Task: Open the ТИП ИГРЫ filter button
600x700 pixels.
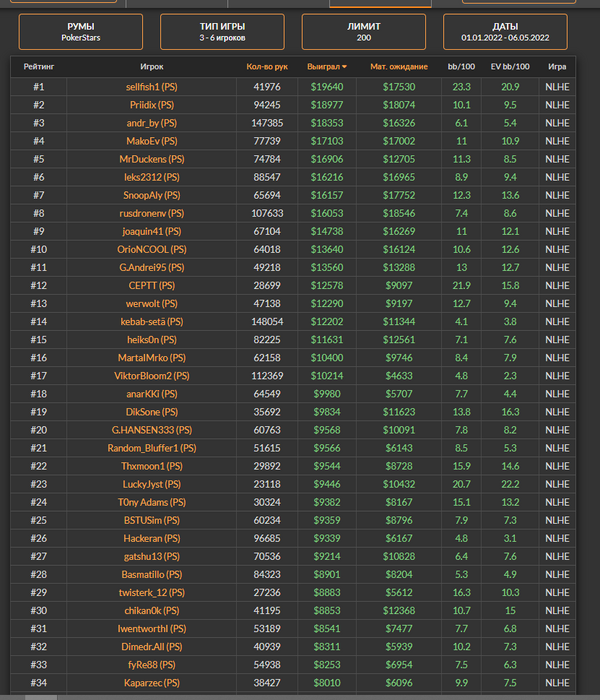Action: coord(222,32)
